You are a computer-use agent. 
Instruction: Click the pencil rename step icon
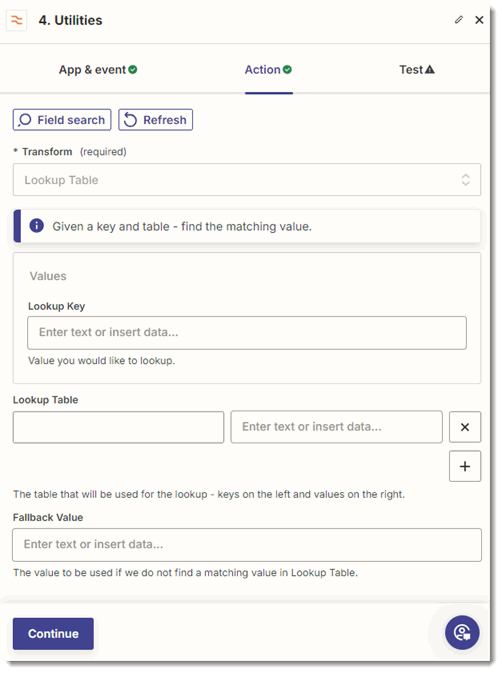point(459,20)
